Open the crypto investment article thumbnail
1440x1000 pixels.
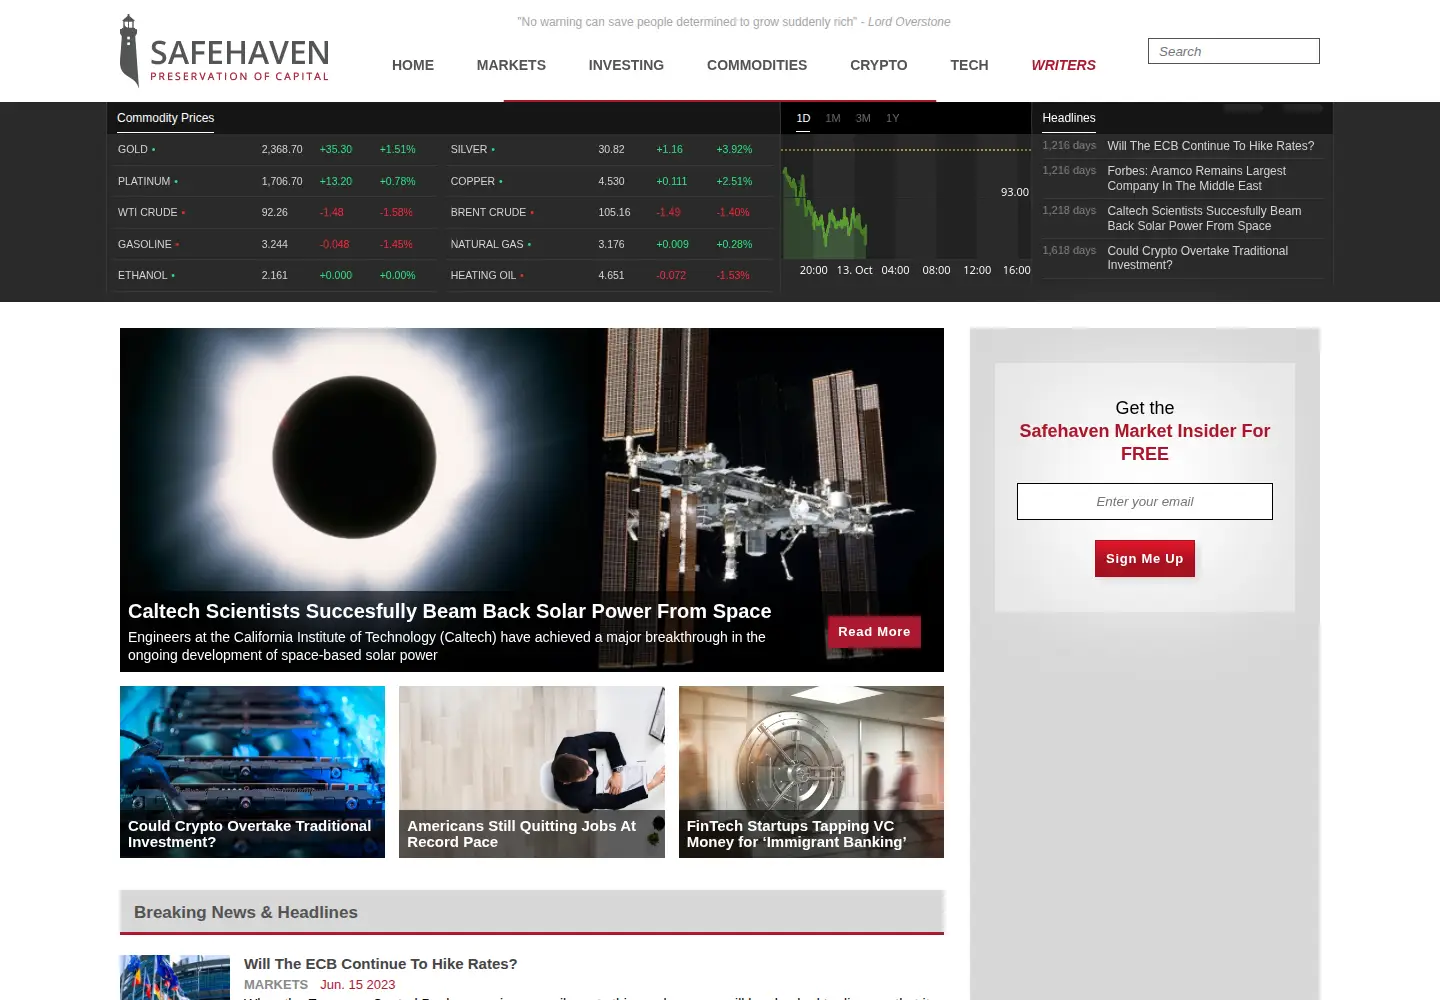pyautogui.click(x=252, y=772)
